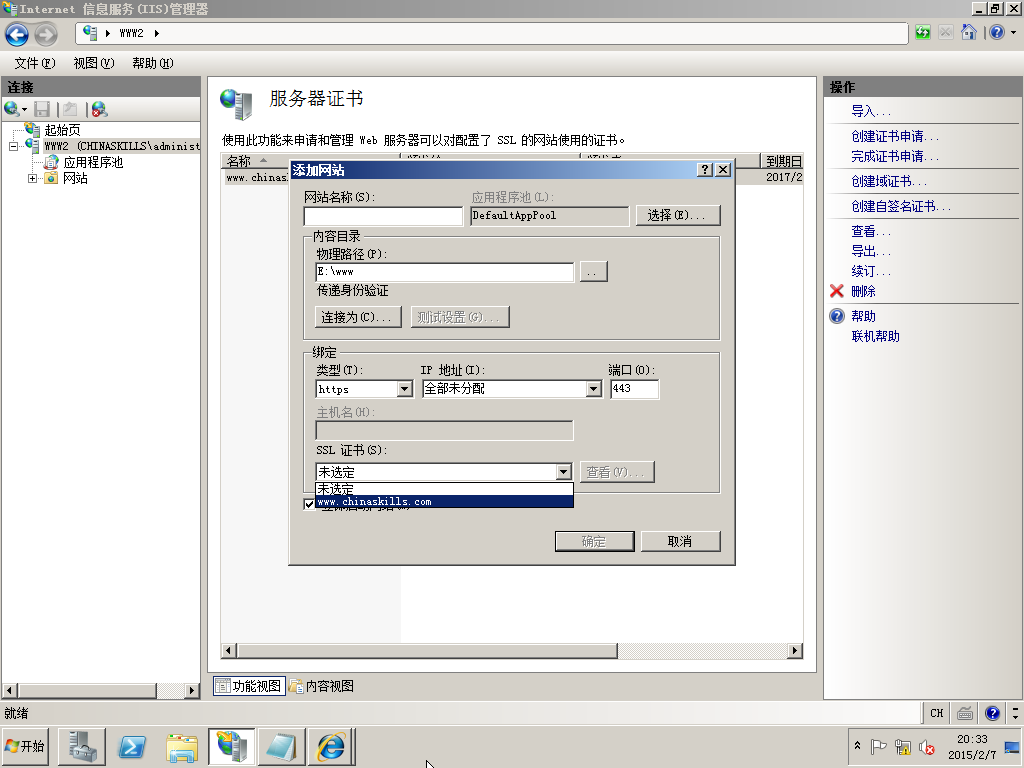Click the Site name input field
This screenshot has width=1024, height=768.
click(383, 216)
